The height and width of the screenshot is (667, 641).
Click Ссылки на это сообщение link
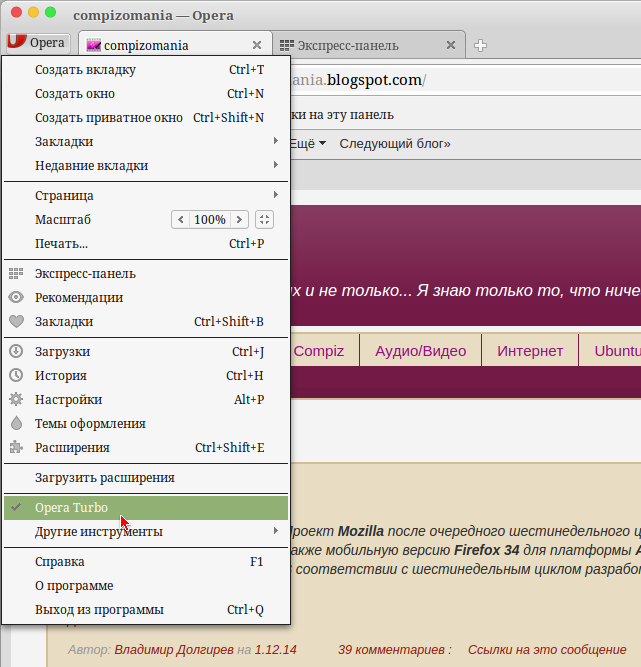coord(547,650)
